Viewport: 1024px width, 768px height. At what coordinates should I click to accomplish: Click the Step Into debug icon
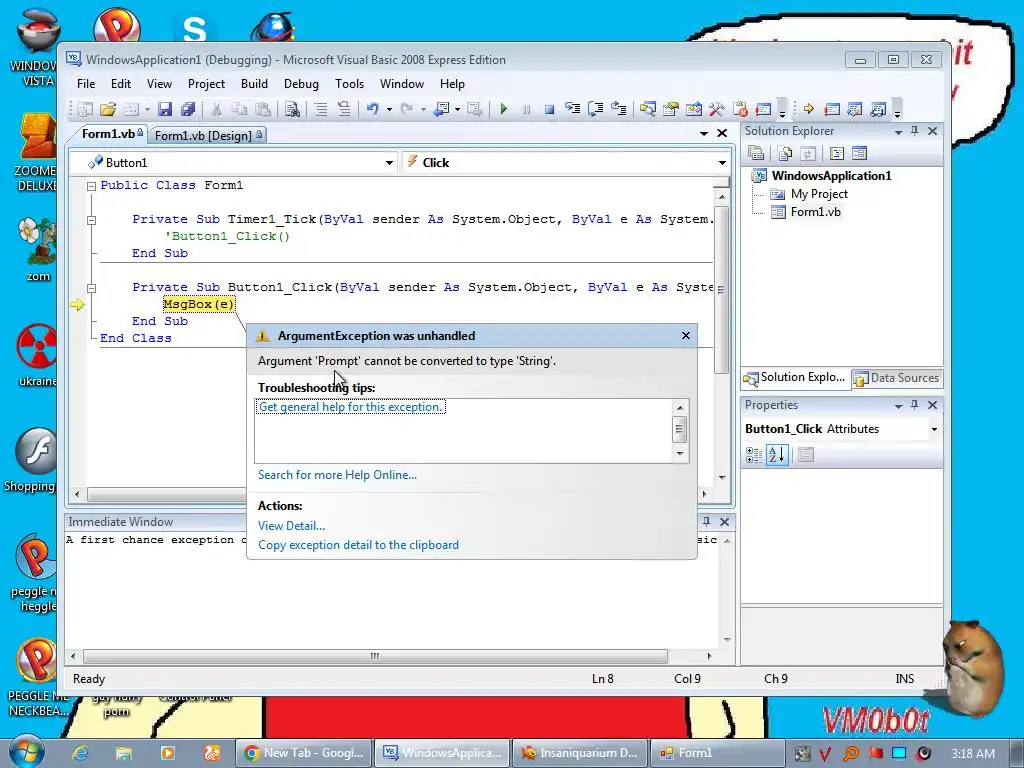[573, 109]
